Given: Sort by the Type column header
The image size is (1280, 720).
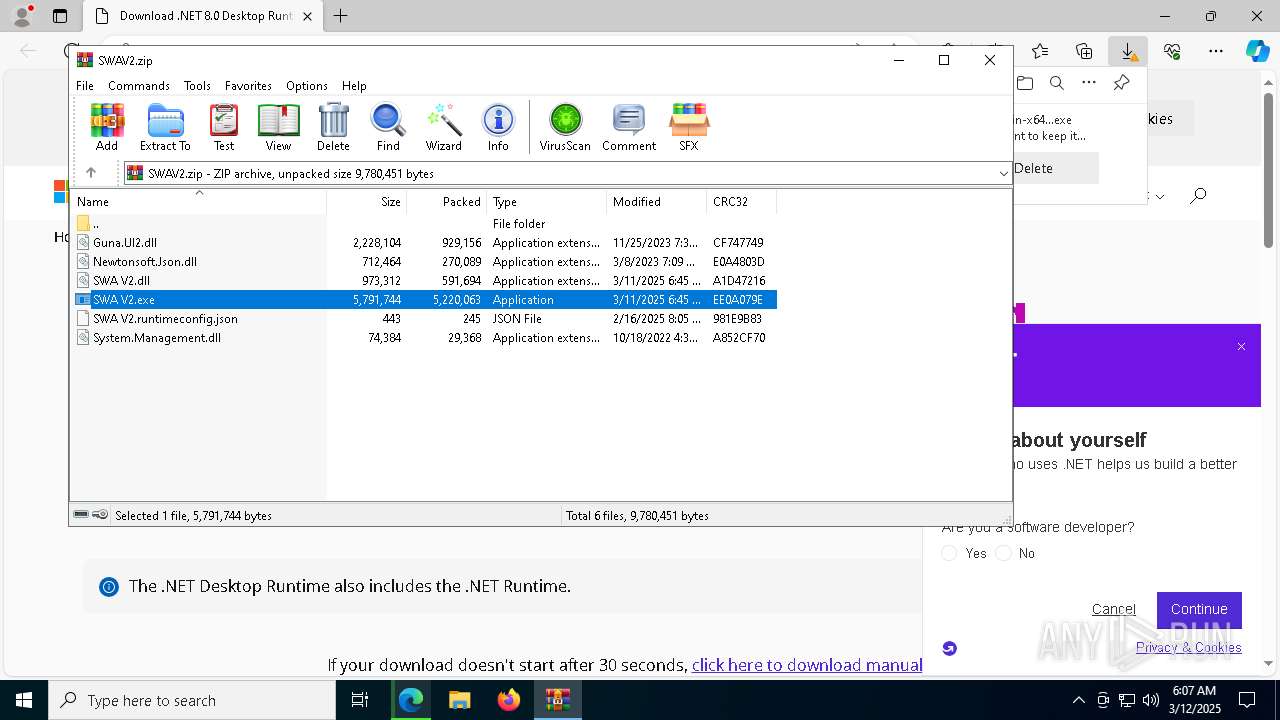Looking at the screenshot, I should click(x=547, y=202).
